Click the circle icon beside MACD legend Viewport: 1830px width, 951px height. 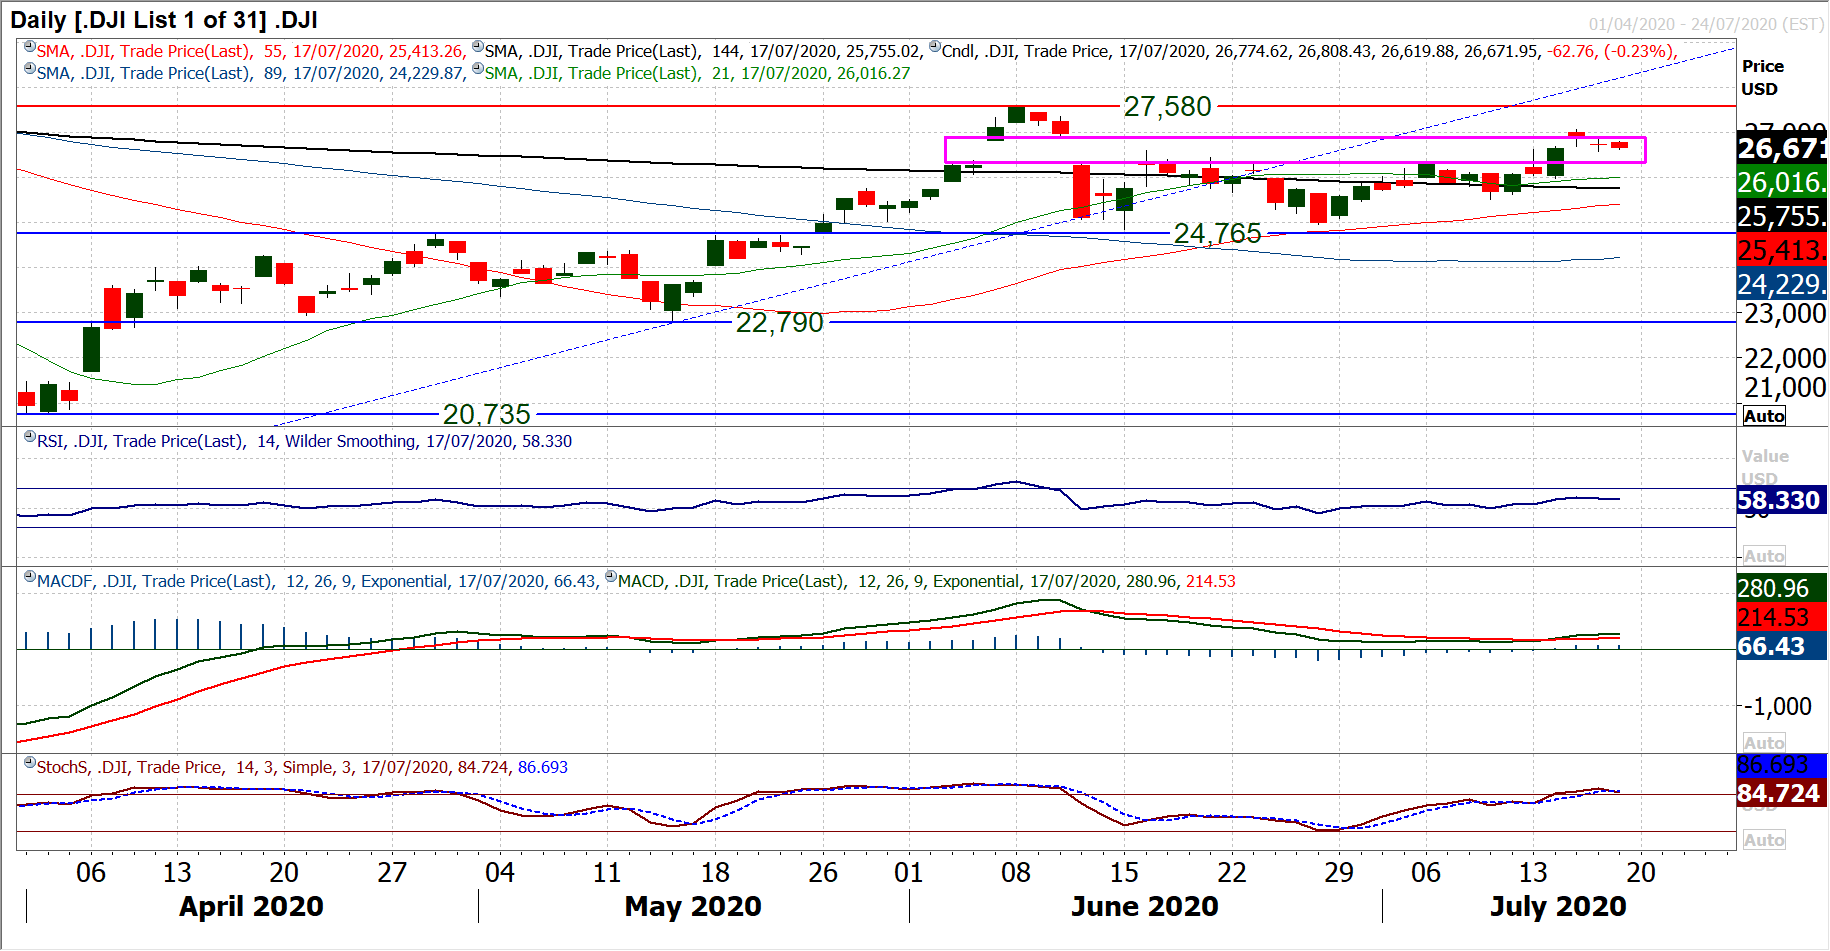pos(611,577)
